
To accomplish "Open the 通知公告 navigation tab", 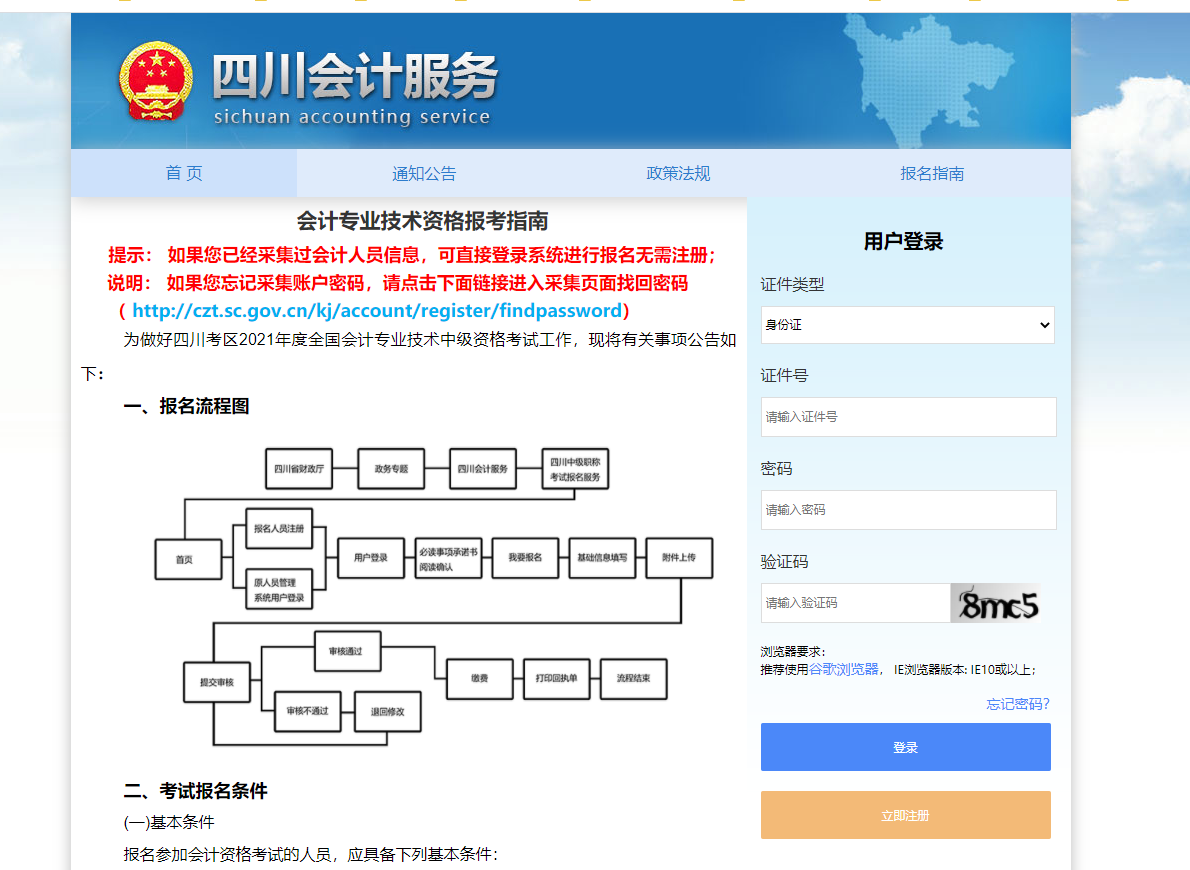I will point(424,173).
